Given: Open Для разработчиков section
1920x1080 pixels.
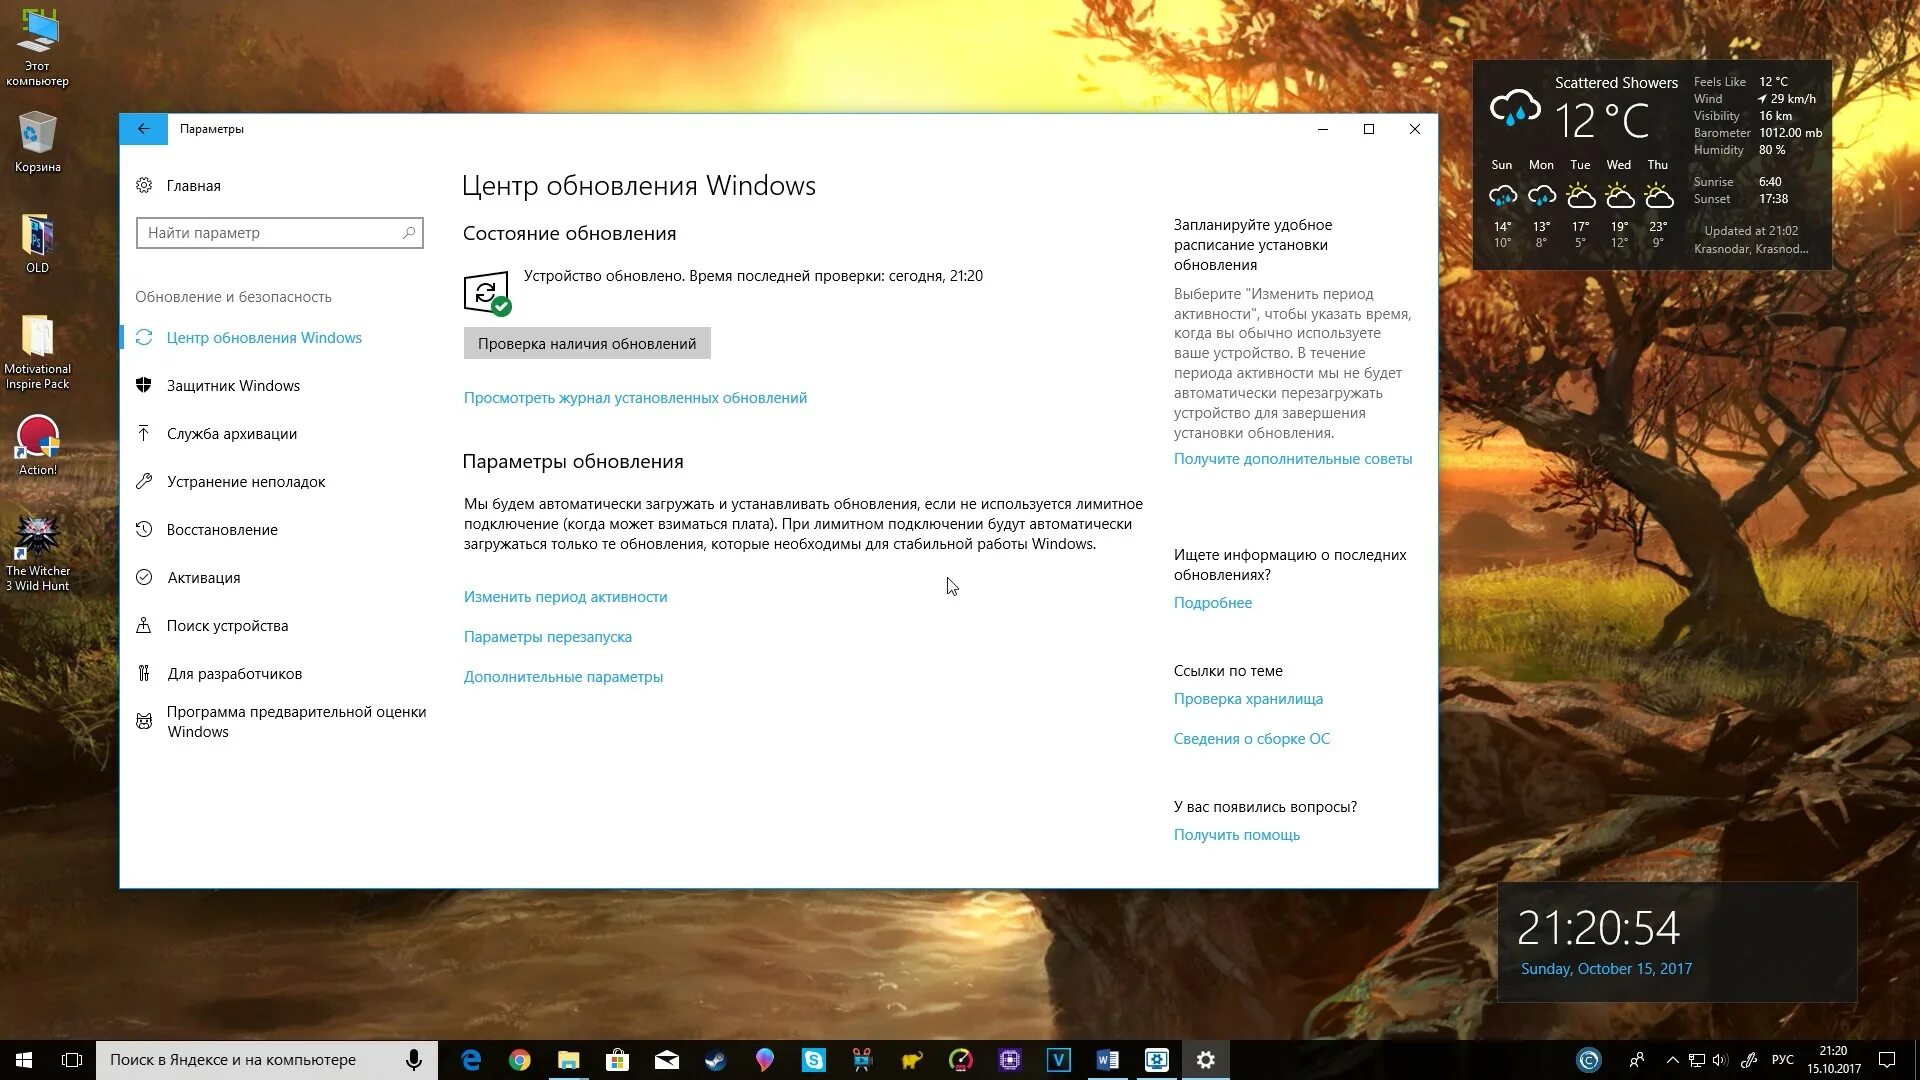Looking at the screenshot, I should 234,674.
